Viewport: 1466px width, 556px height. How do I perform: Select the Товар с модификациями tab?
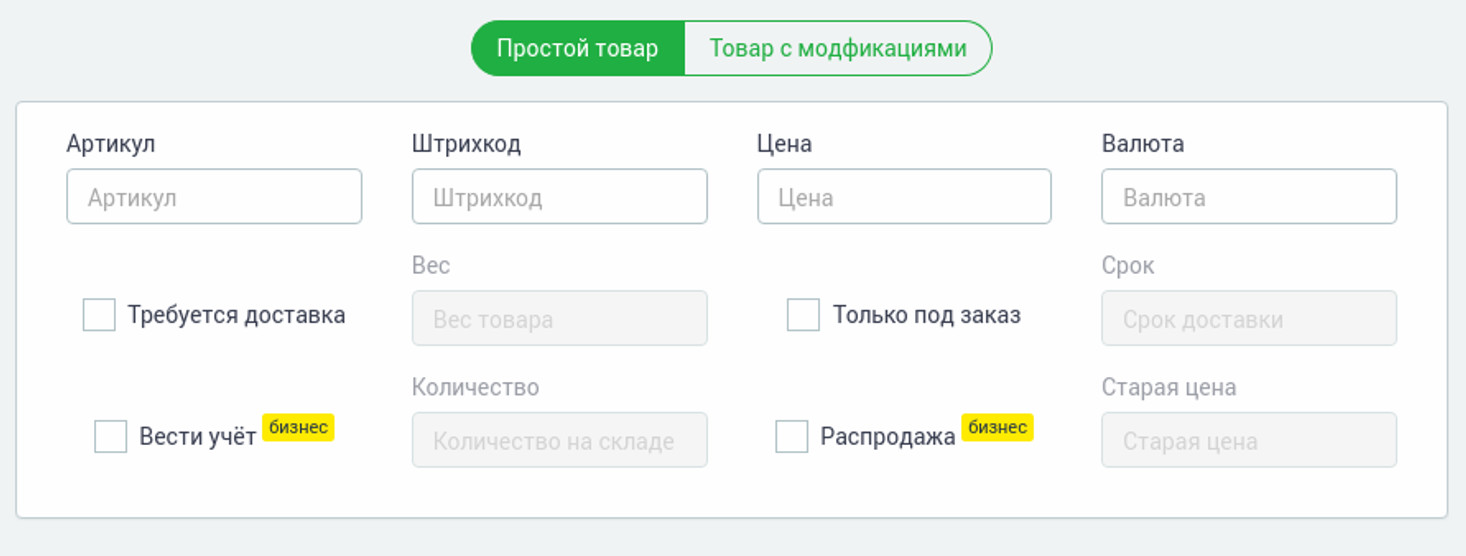[x=838, y=48]
